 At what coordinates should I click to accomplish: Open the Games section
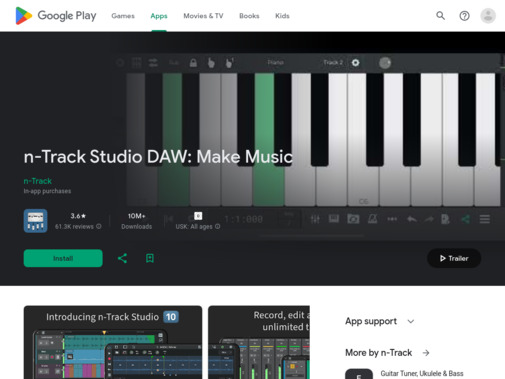[123, 16]
